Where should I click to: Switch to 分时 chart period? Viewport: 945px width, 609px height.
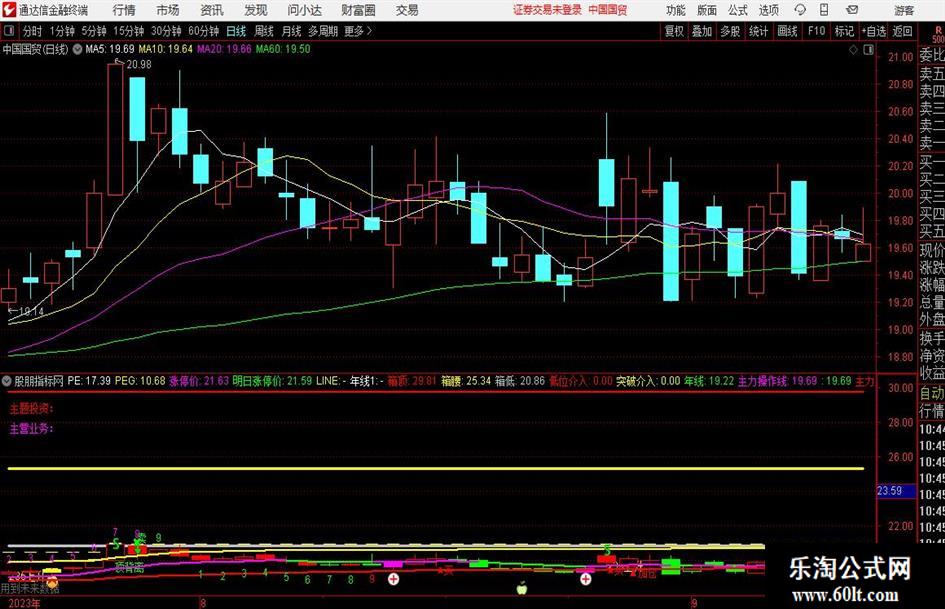pyautogui.click(x=33, y=31)
